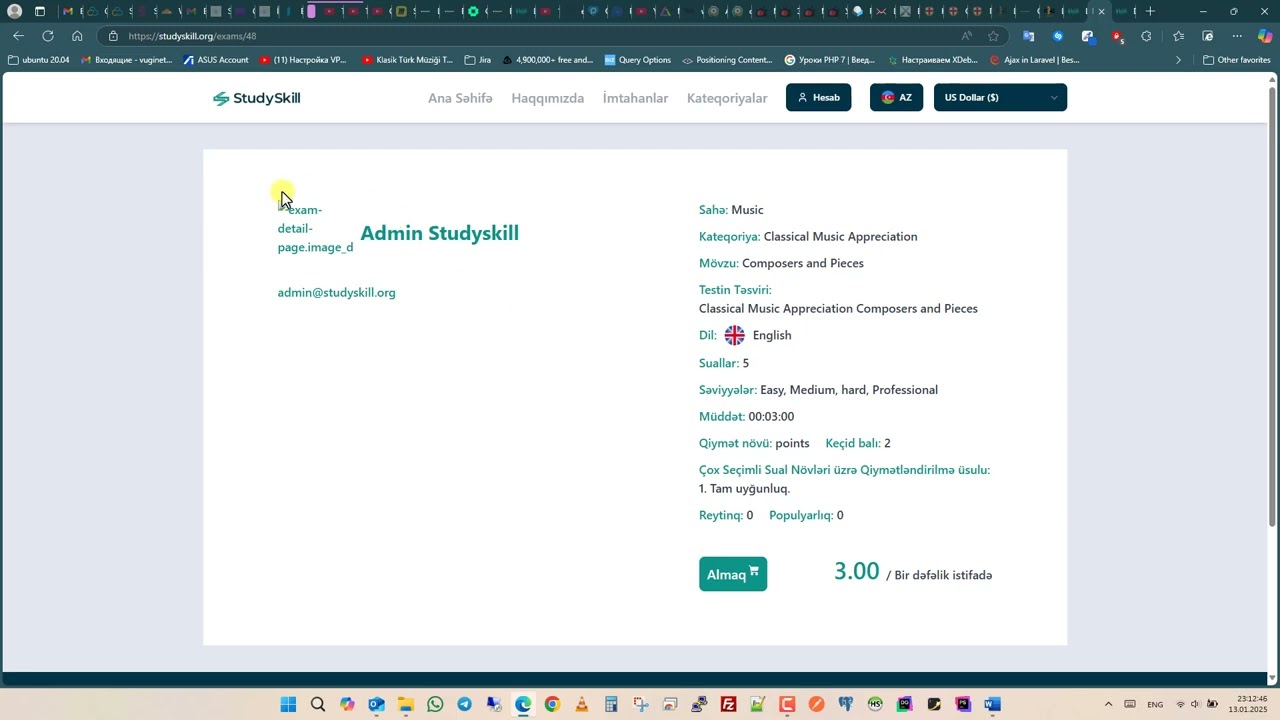Open the ubuntu 20.04 bookmark
The height and width of the screenshot is (720, 1280).
[x=38, y=60]
